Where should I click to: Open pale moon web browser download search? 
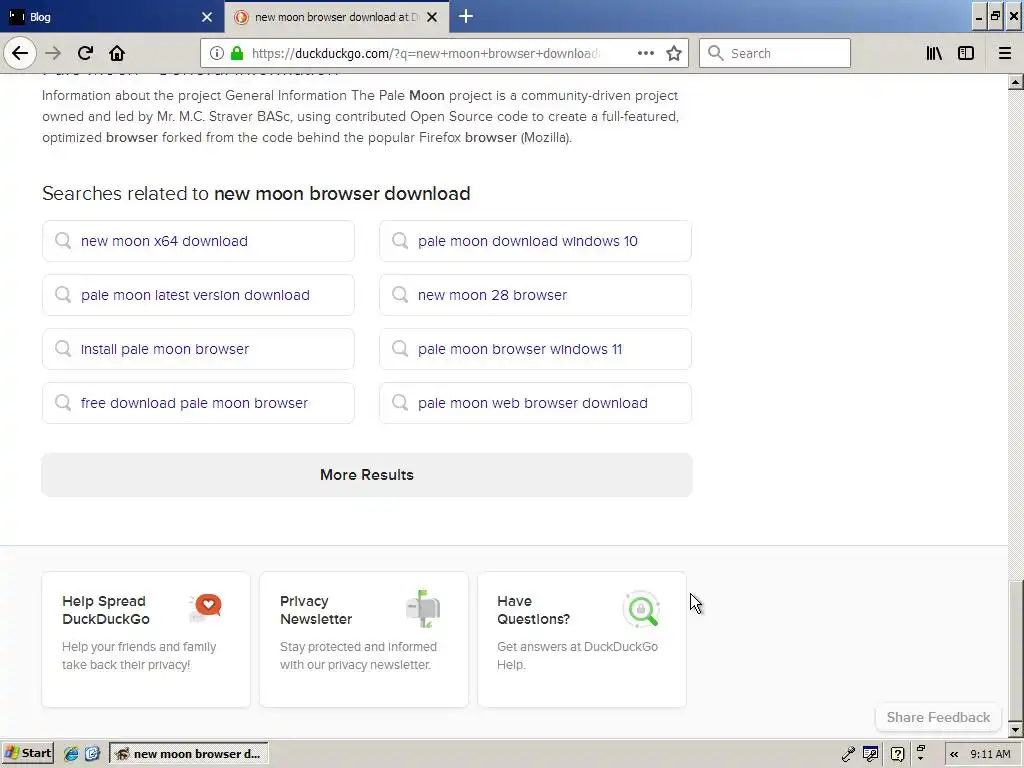(x=535, y=403)
